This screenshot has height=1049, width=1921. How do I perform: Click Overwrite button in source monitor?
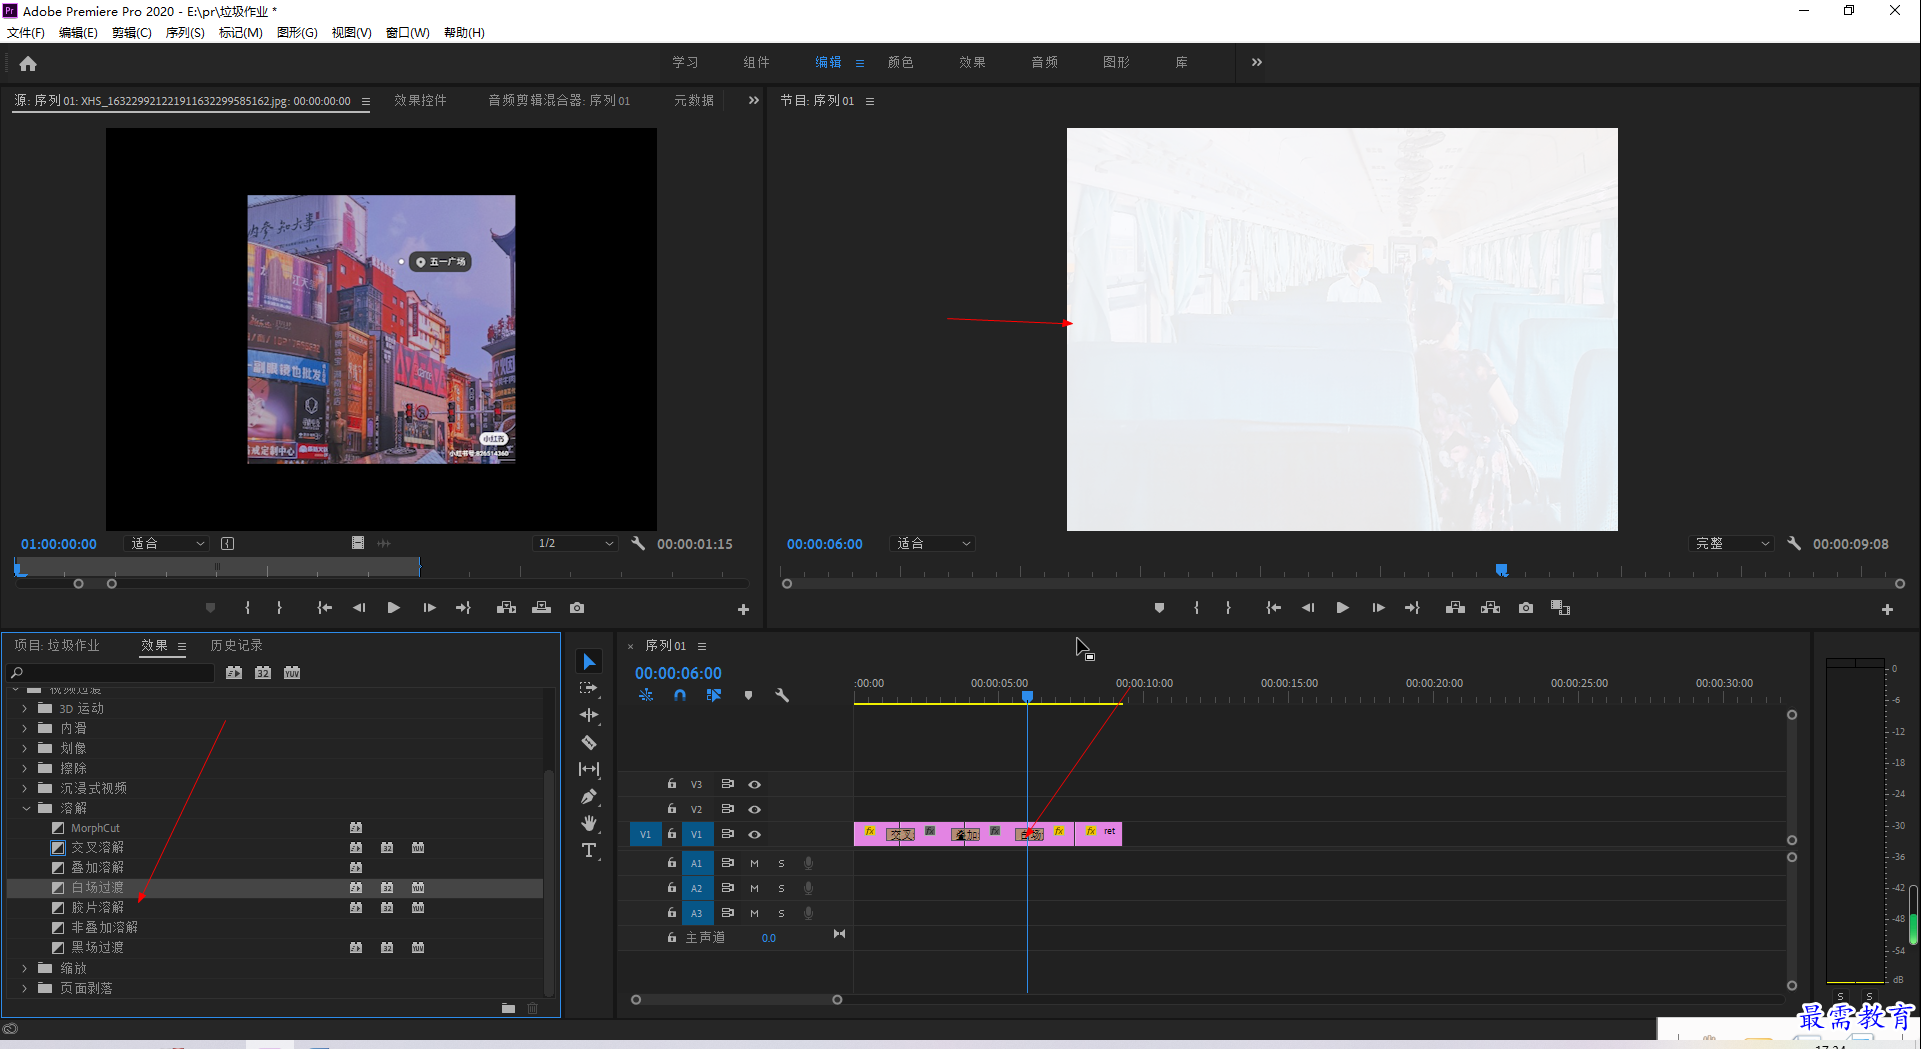coord(541,608)
